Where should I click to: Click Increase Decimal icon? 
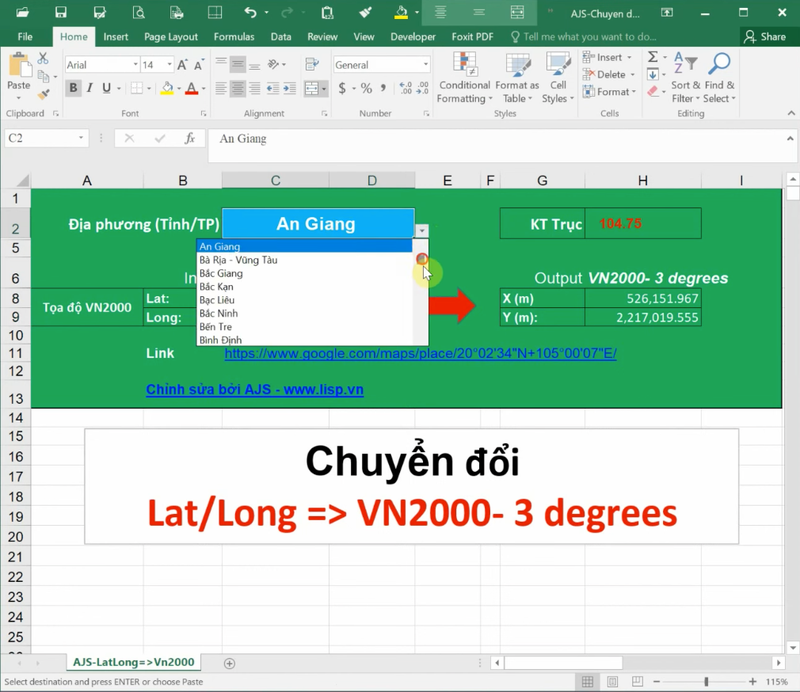point(406,89)
